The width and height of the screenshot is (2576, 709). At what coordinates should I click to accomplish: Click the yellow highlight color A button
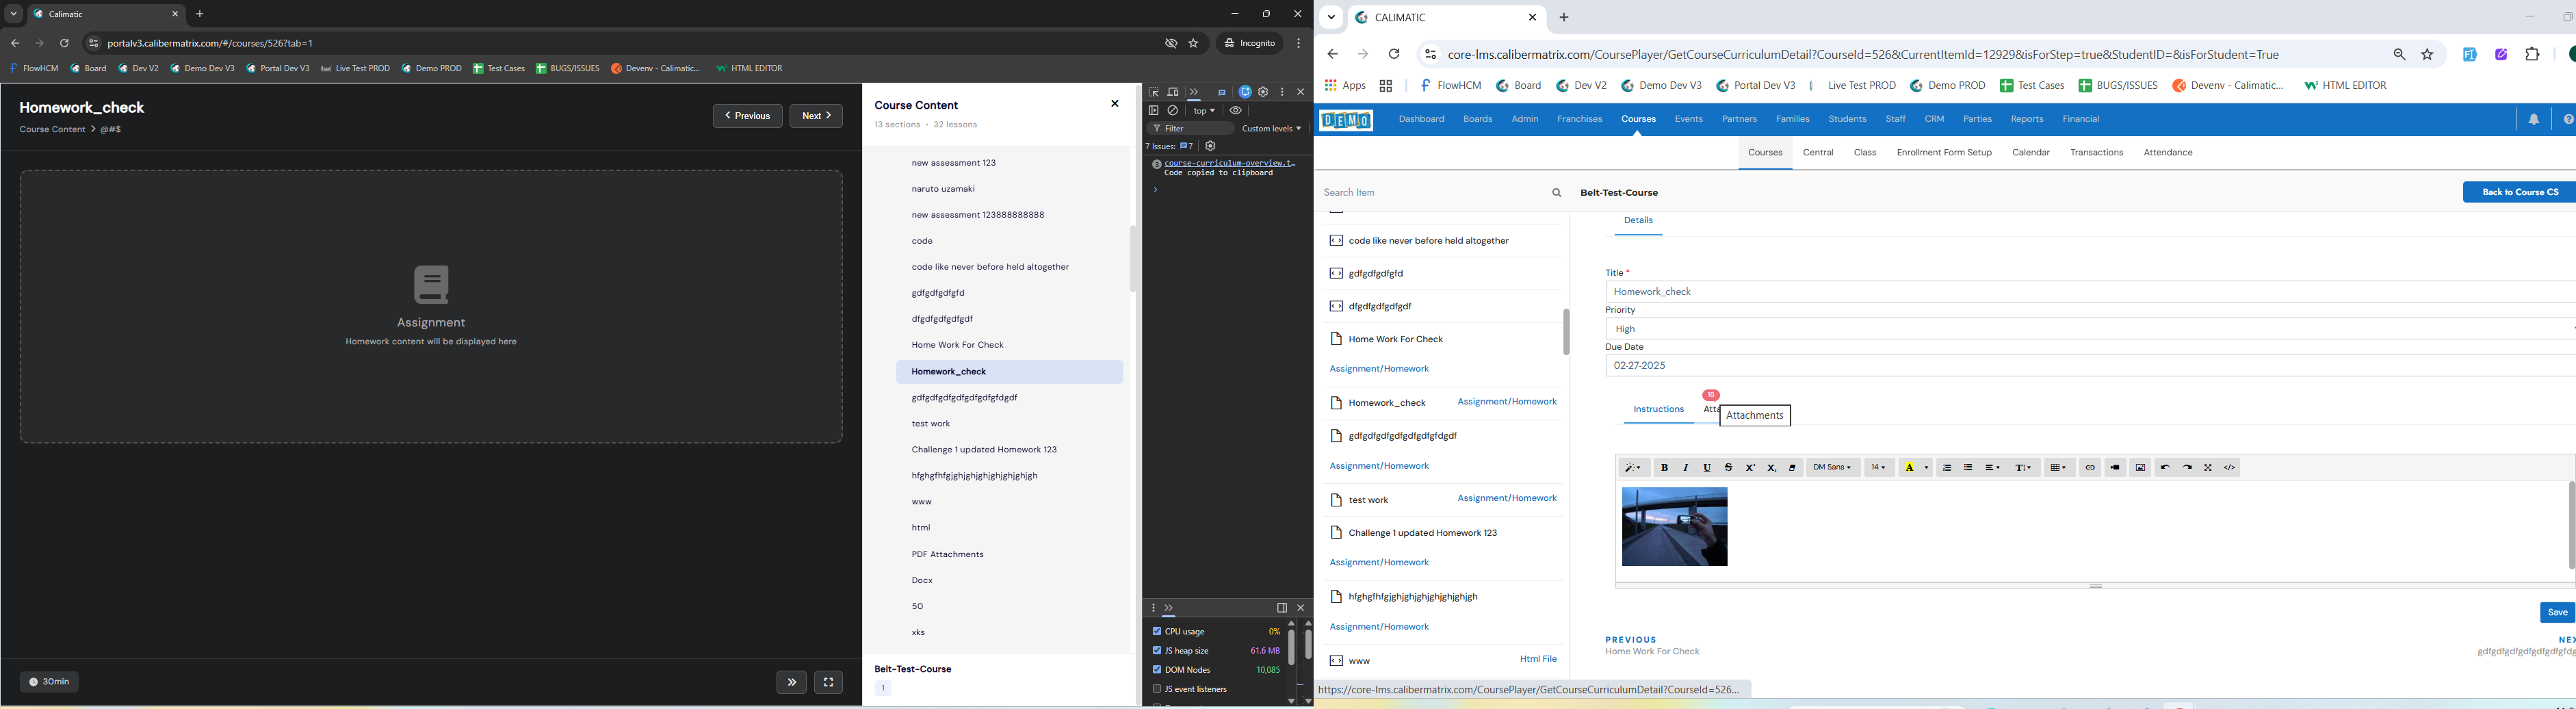click(1909, 468)
